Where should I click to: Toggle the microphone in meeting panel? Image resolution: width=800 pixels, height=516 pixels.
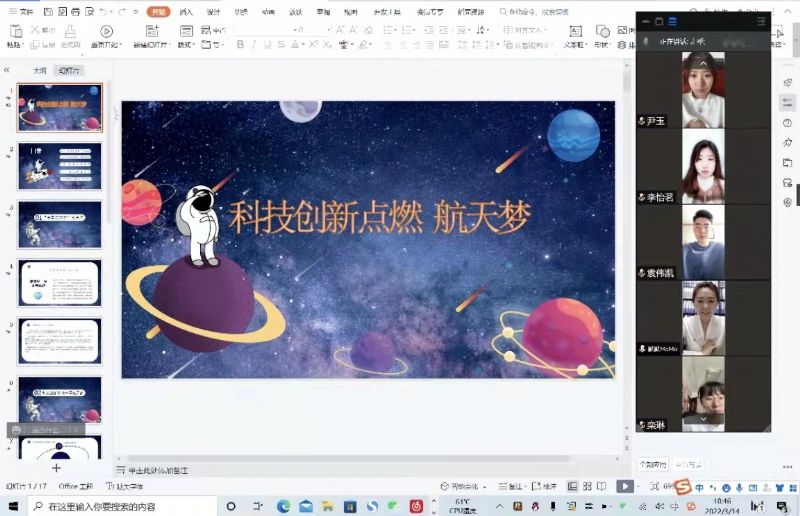646,41
